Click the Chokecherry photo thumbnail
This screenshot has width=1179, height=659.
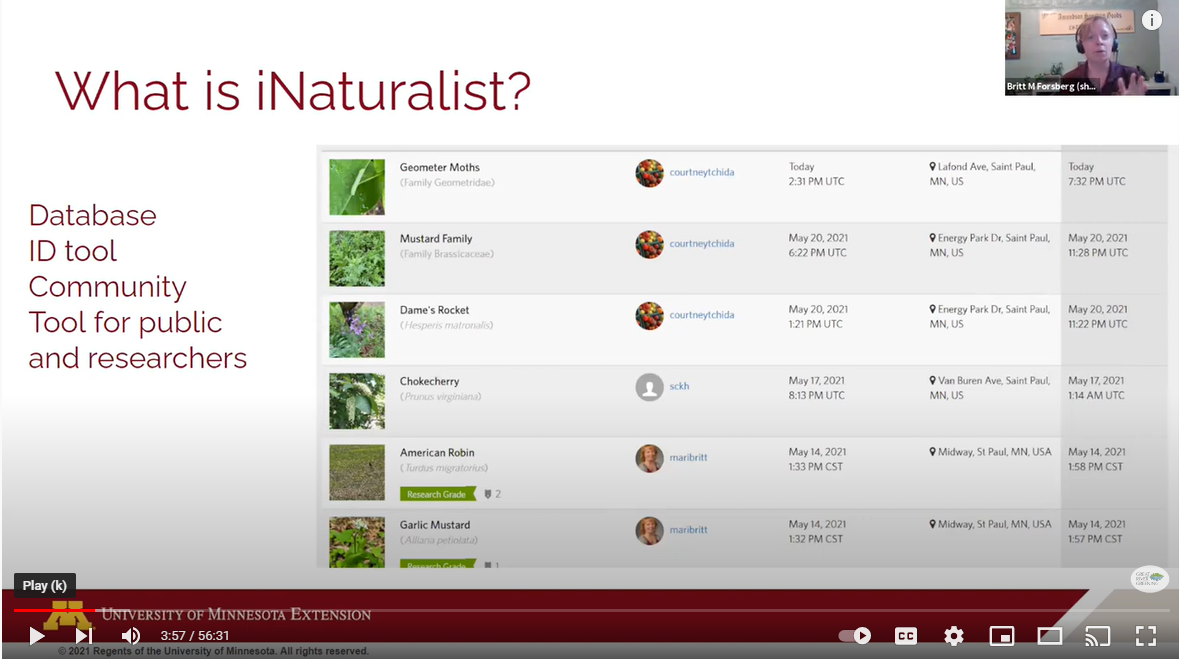pyautogui.click(x=357, y=401)
